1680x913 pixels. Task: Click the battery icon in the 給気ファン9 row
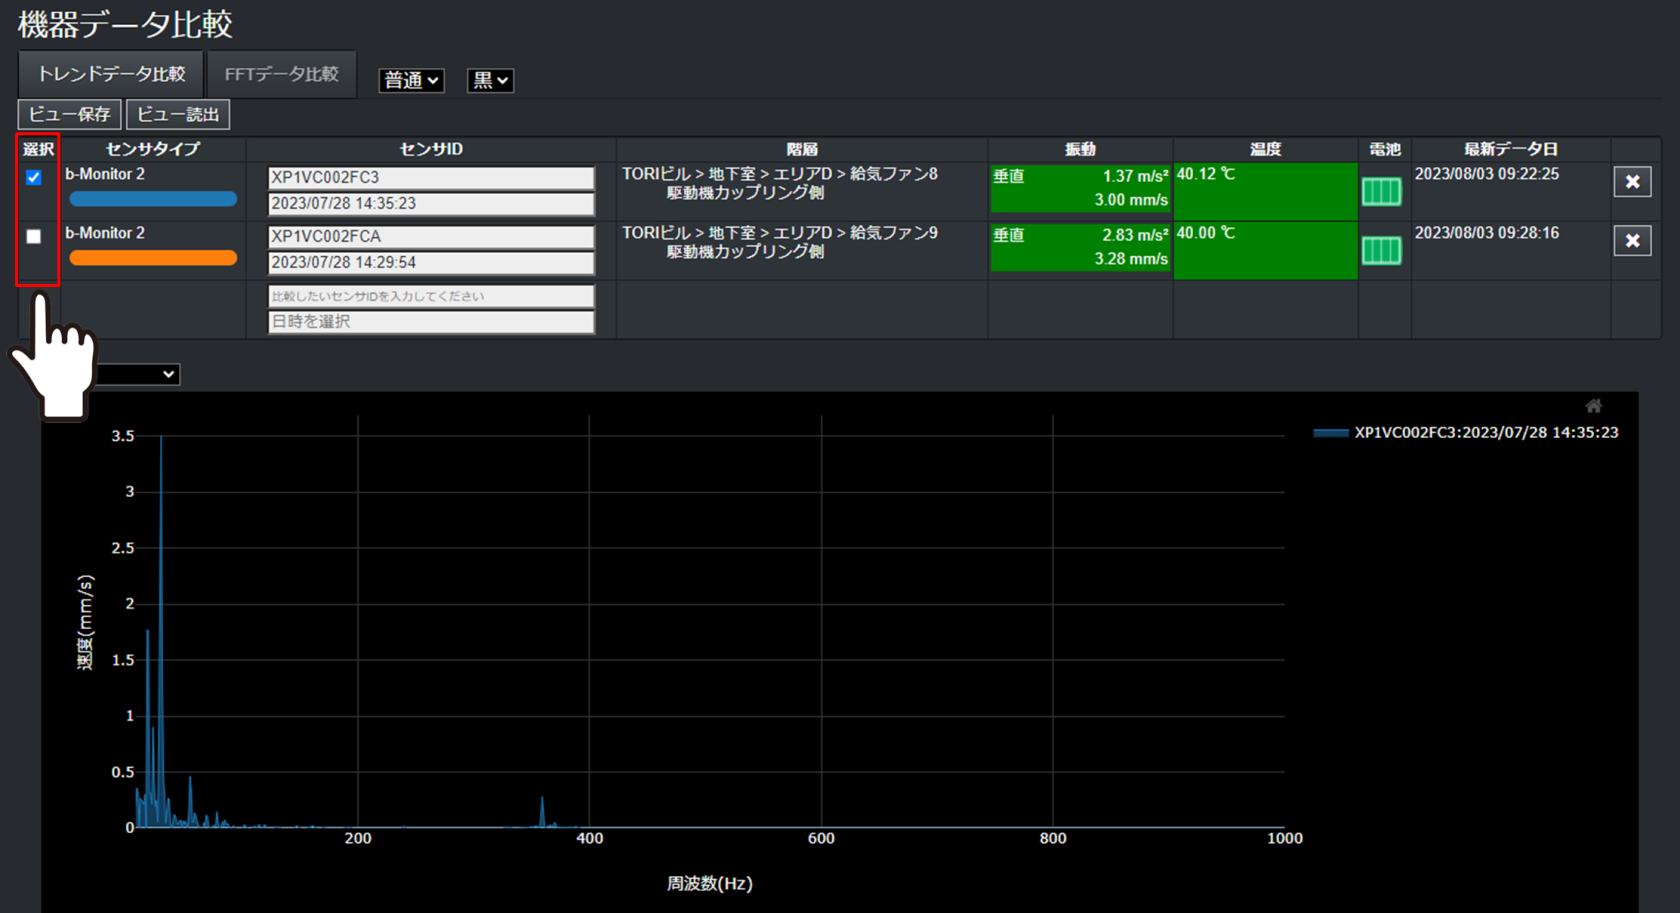[x=1381, y=251]
